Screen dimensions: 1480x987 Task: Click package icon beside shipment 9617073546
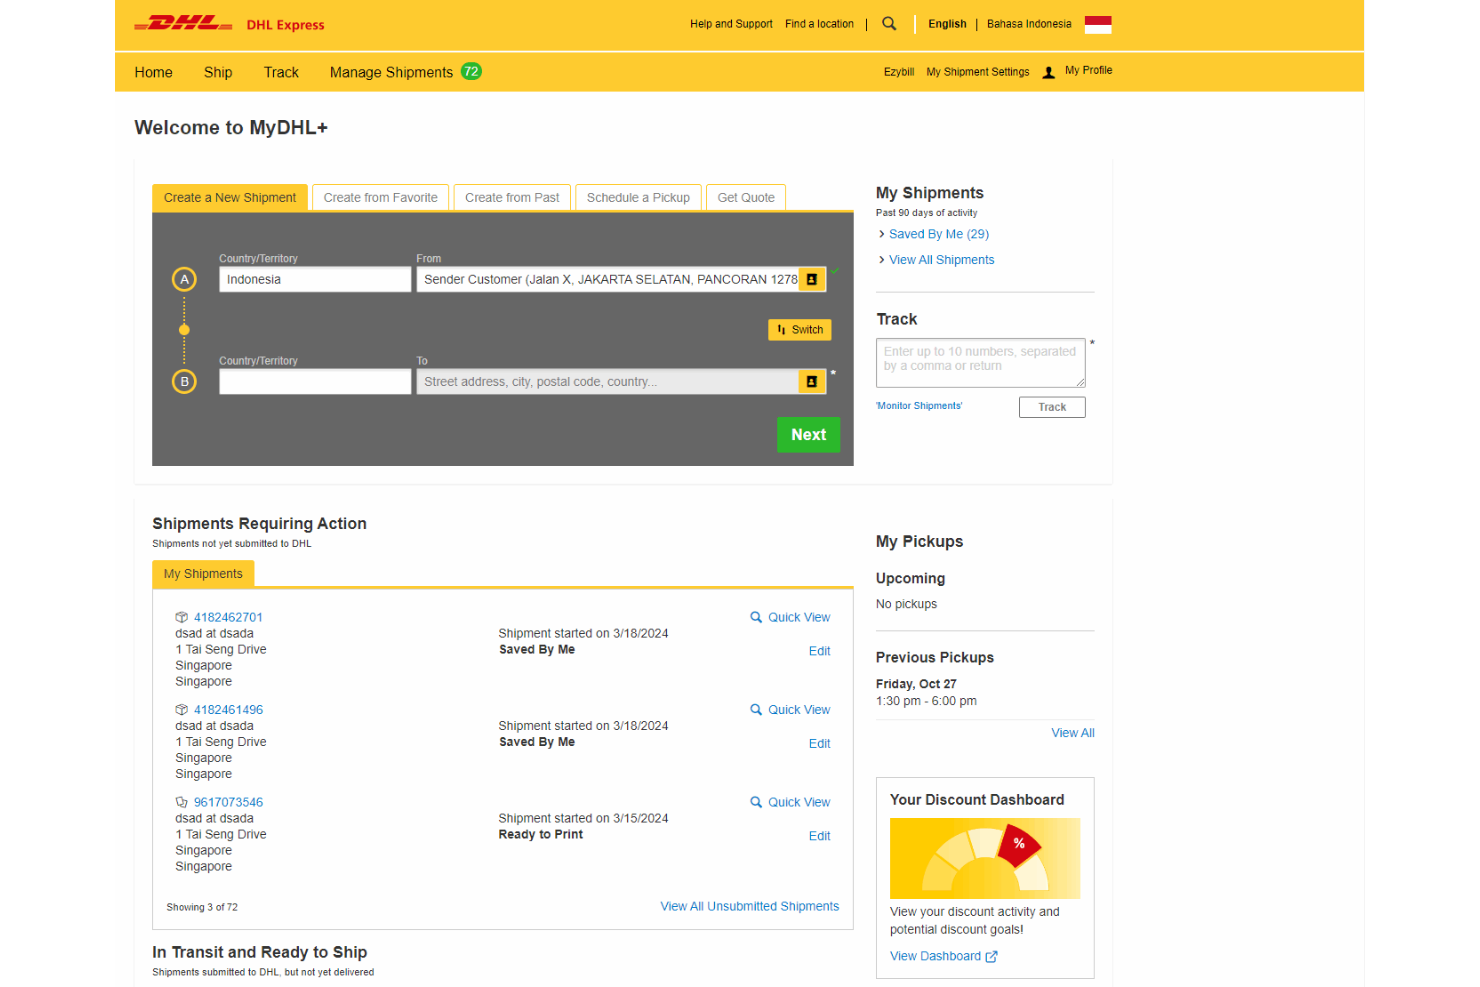tap(182, 802)
